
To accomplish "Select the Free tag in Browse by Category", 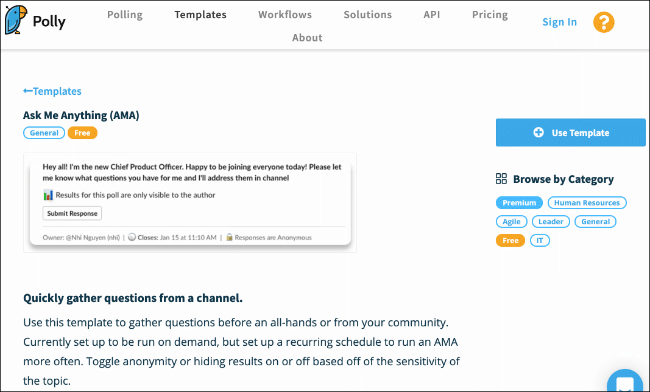I will pos(510,241).
